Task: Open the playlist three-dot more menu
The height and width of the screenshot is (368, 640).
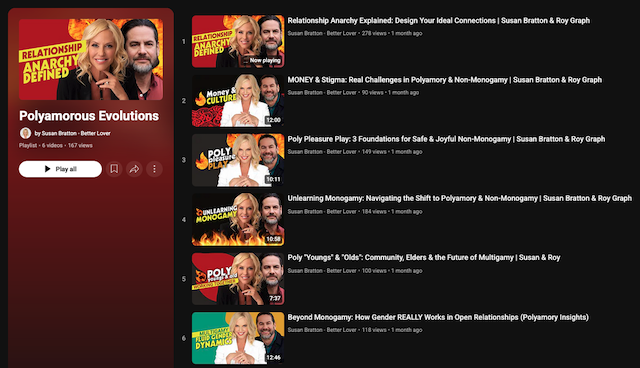Action: pyautogui.click(x=154, y=169)
